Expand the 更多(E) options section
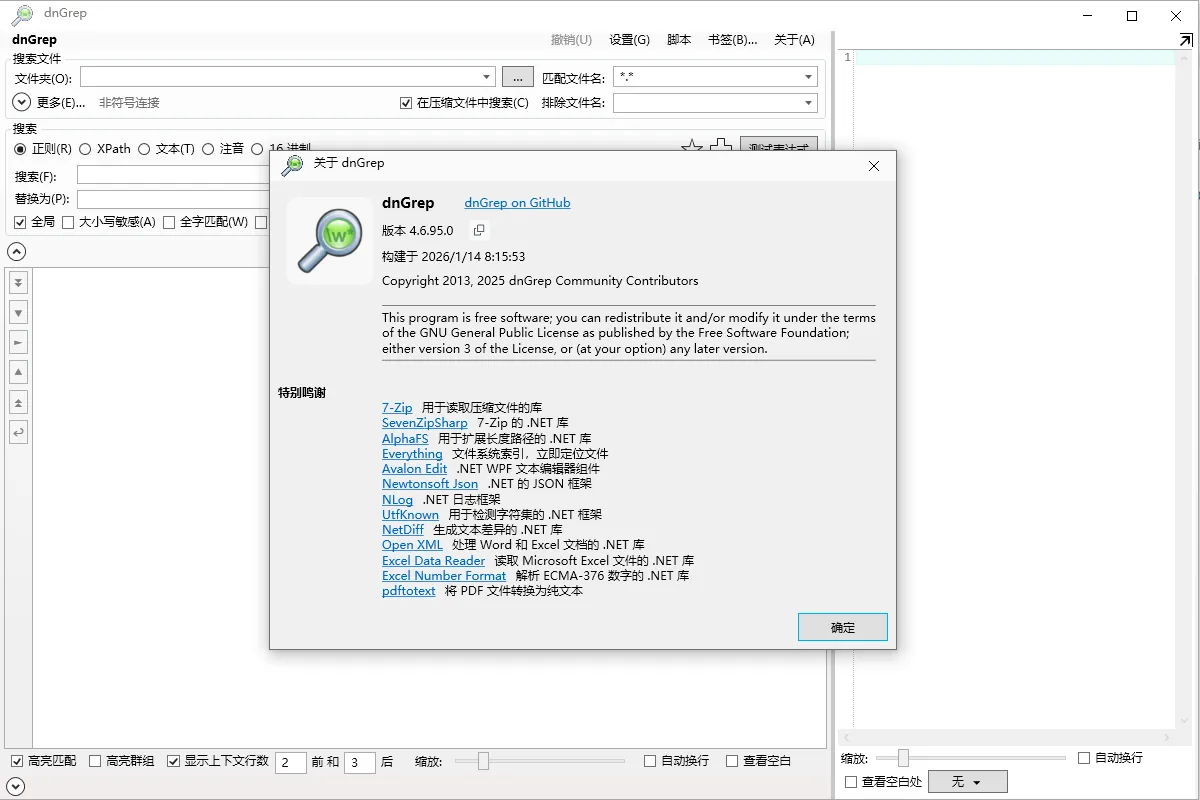The width and height of the screenshot is (1200, 800). pos(20,101)
